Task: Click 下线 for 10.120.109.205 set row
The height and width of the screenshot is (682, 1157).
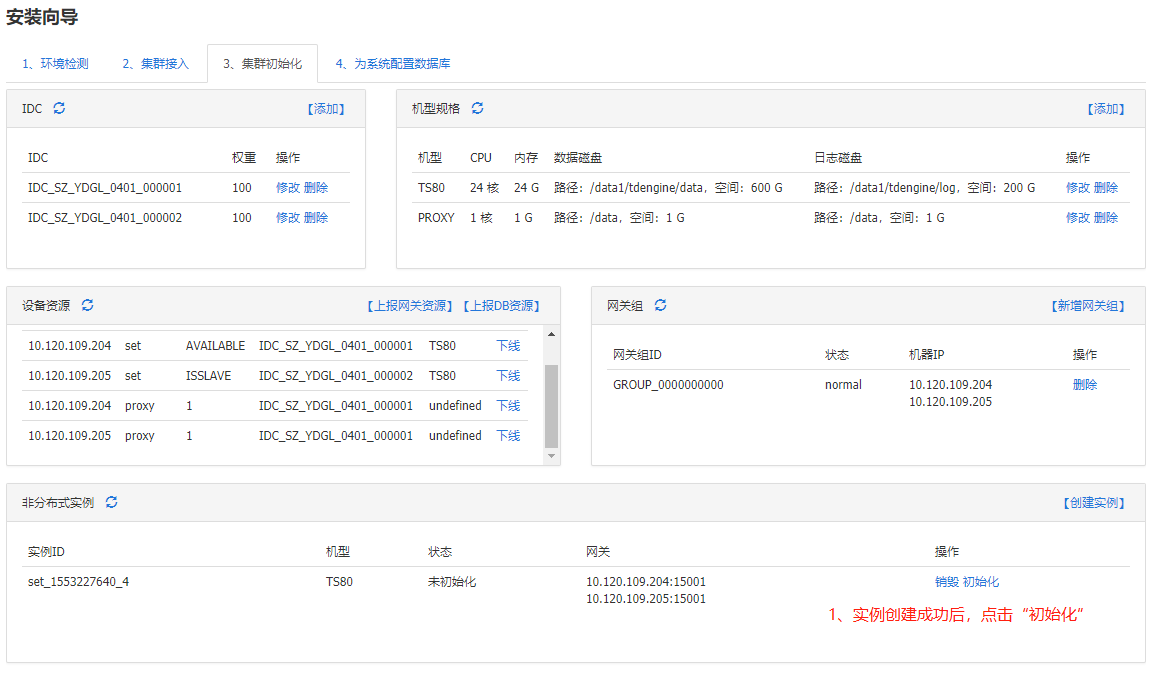Action: 508,376
